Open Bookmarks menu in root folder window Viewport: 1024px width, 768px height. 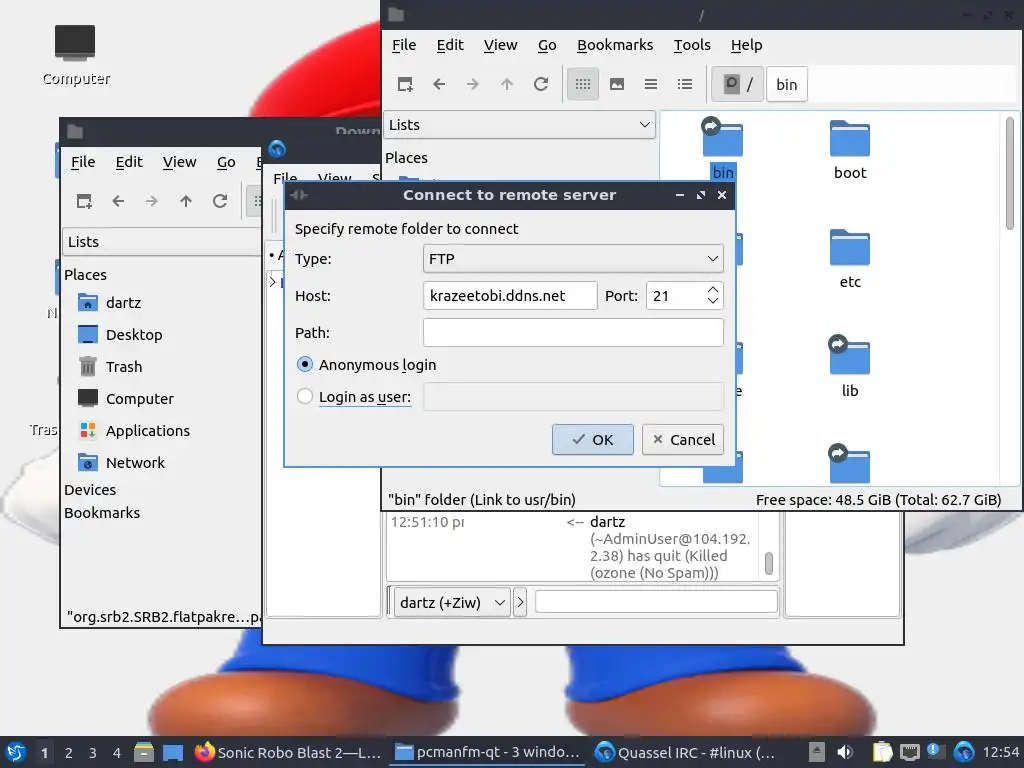coord(615,45)
